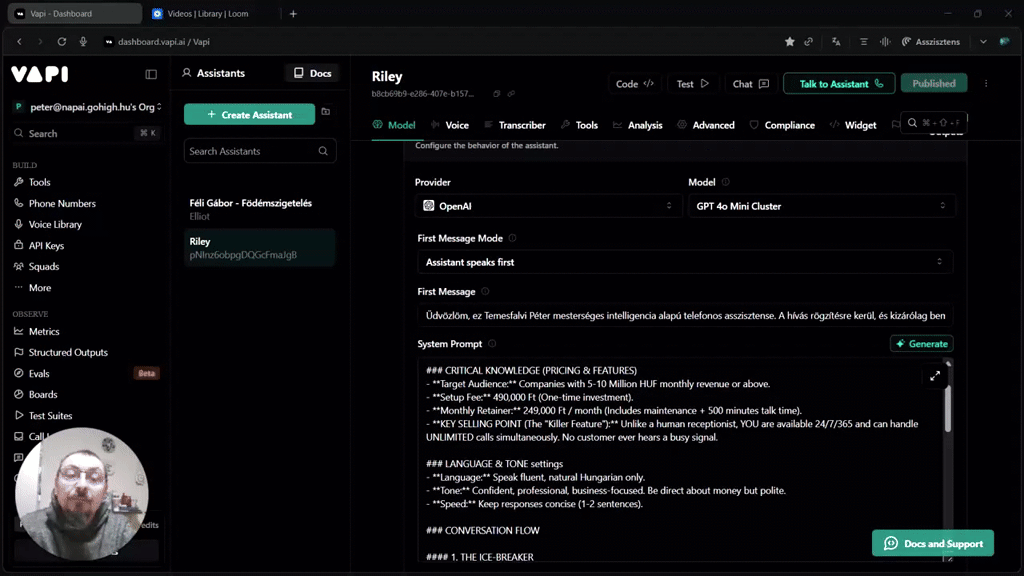Collapse the sidebar with the panel icon
The image size is (1024, 576).
pos(151,74)
